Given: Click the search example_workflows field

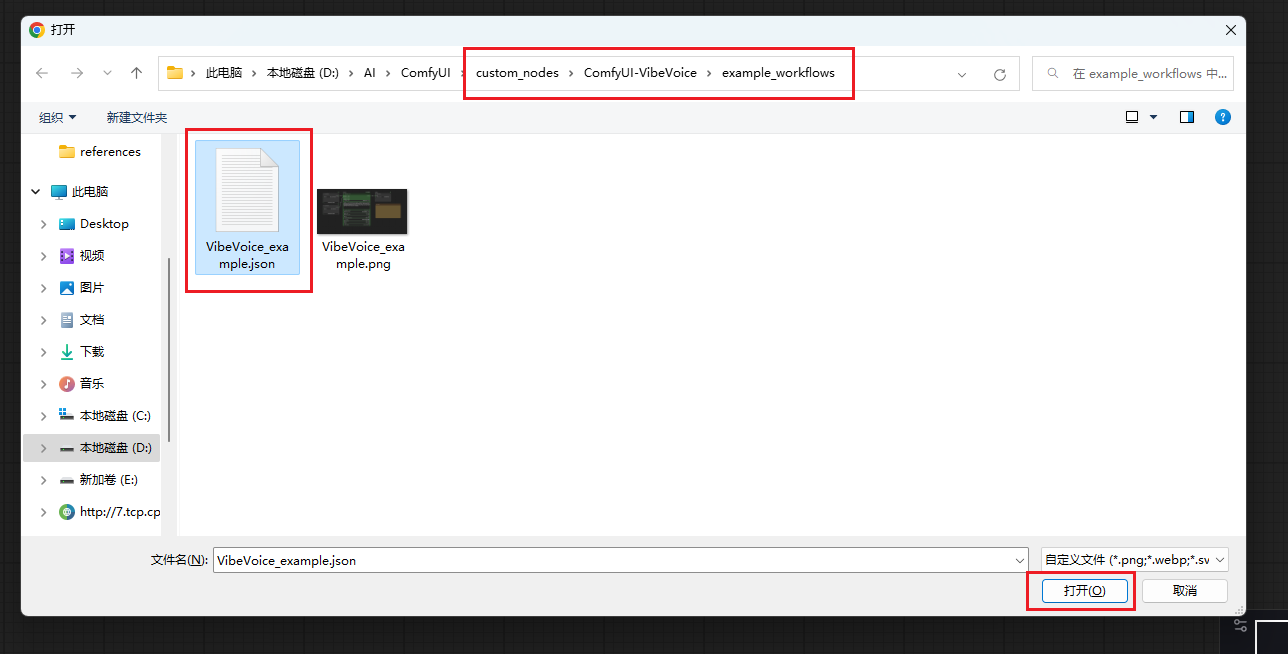Looking at the screenshot, I should [x=1133, y=73].
